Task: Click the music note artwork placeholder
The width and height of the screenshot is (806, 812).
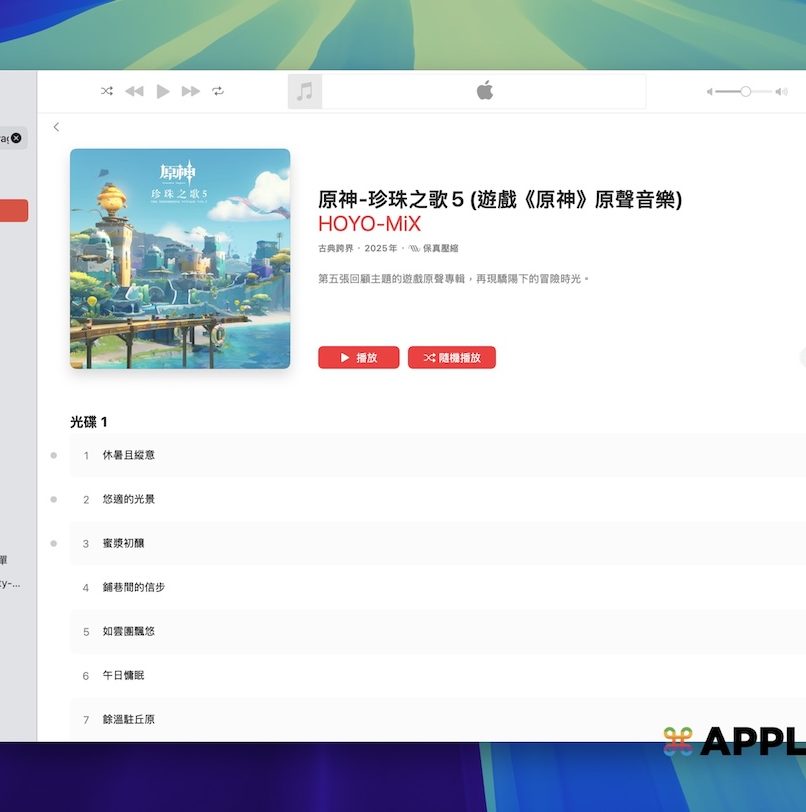Action: click(305, 91)
